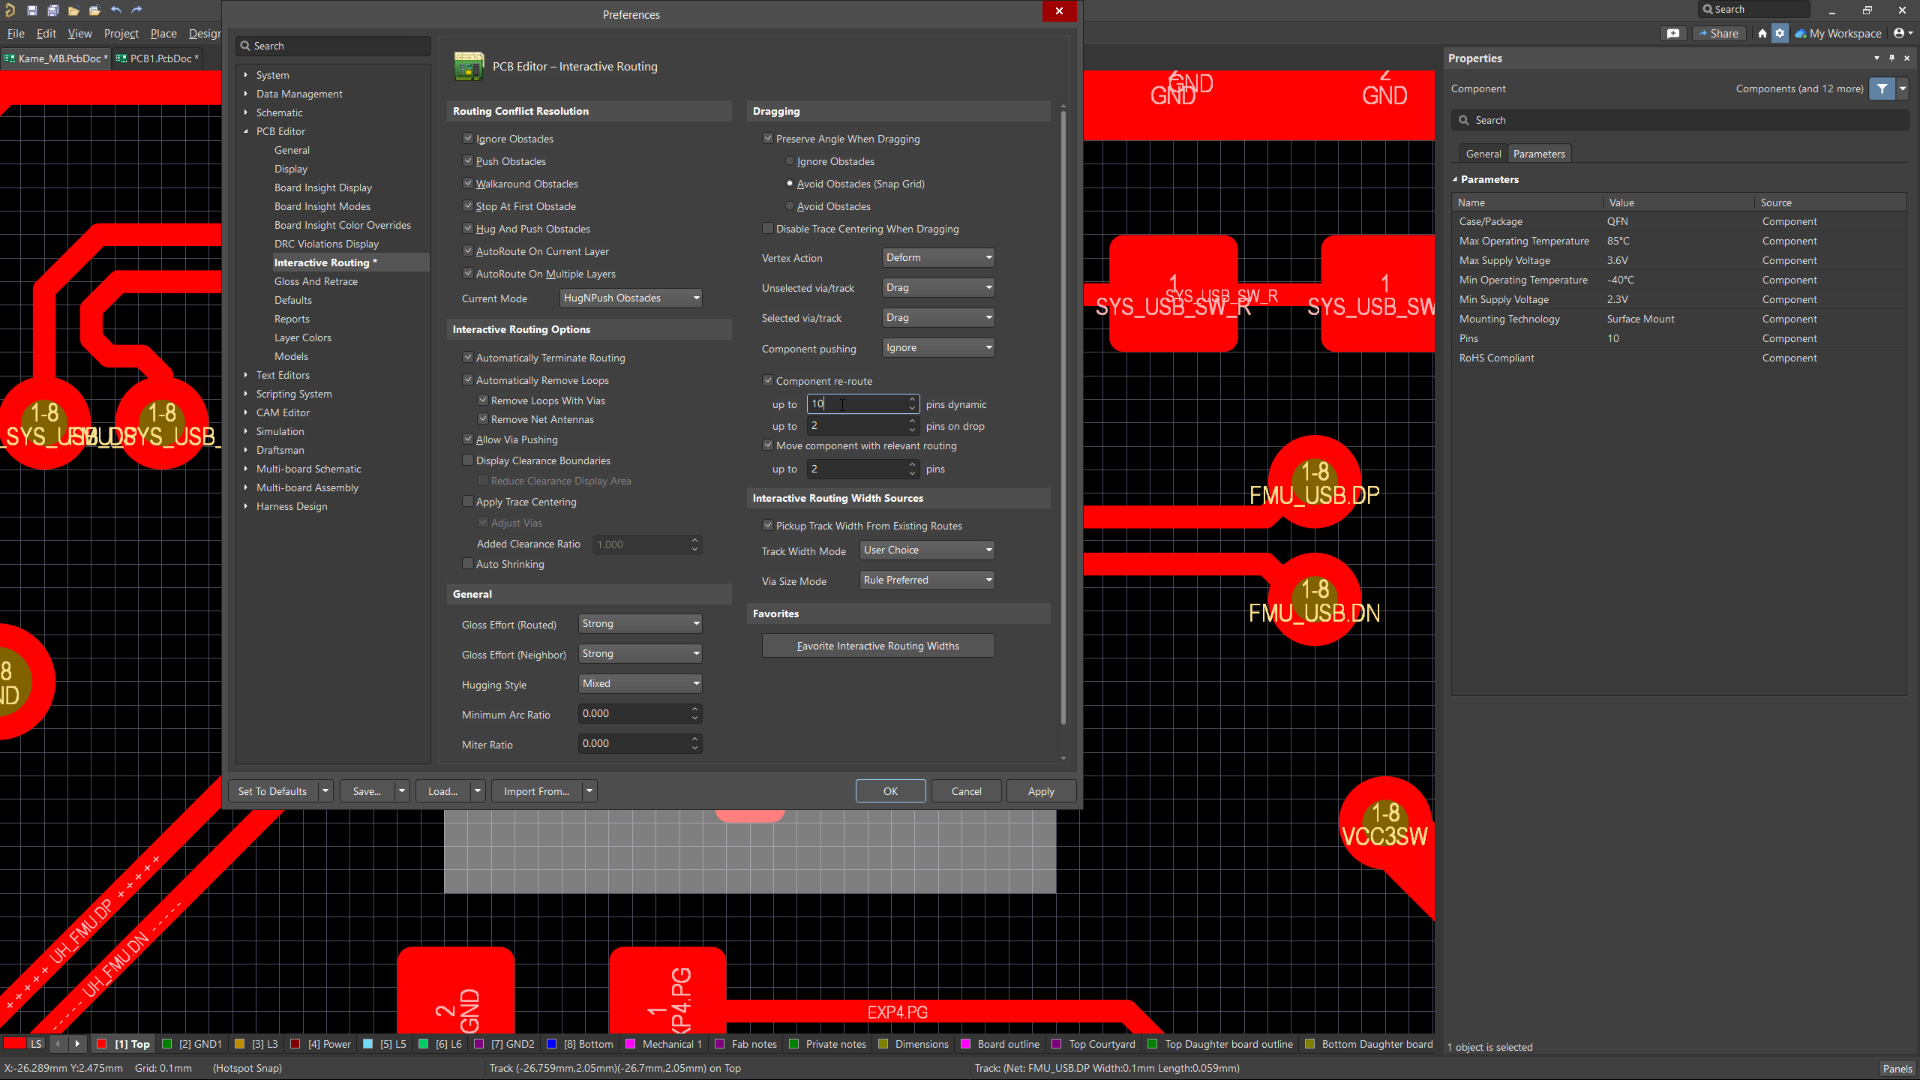
Task: Click Favorite Interactive Routing Widths button
Action: pos(877,645)
